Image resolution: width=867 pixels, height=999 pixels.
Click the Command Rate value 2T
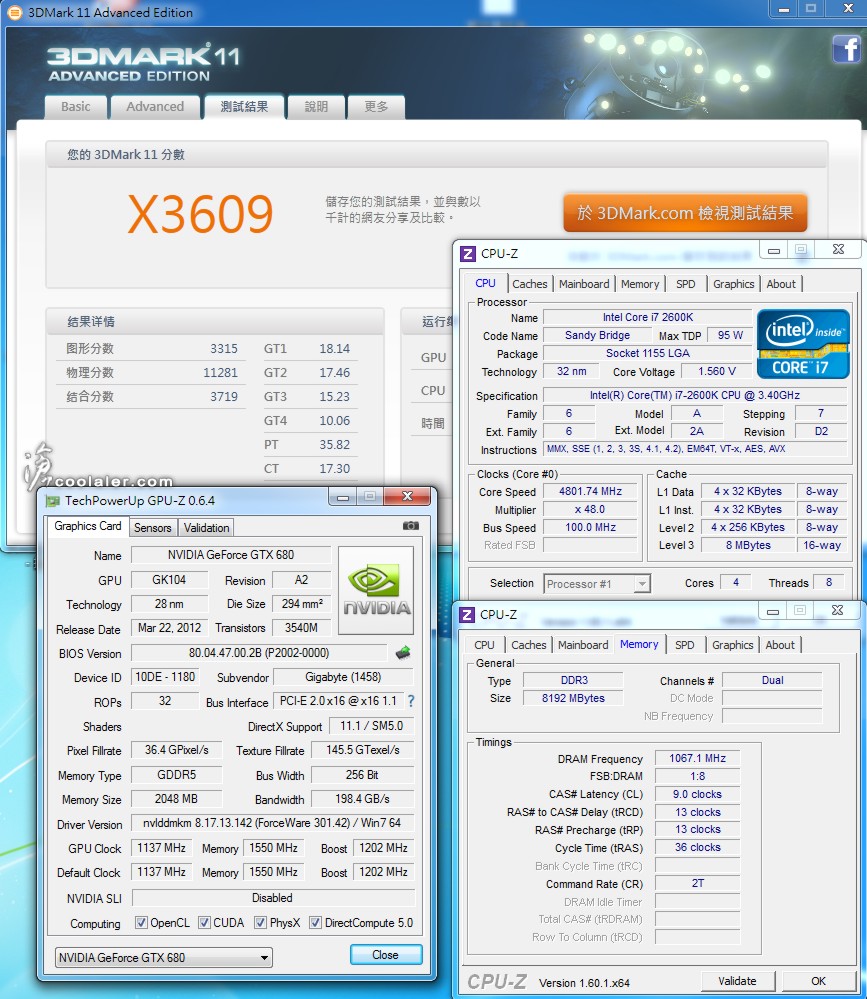click(x=698, y=884)
